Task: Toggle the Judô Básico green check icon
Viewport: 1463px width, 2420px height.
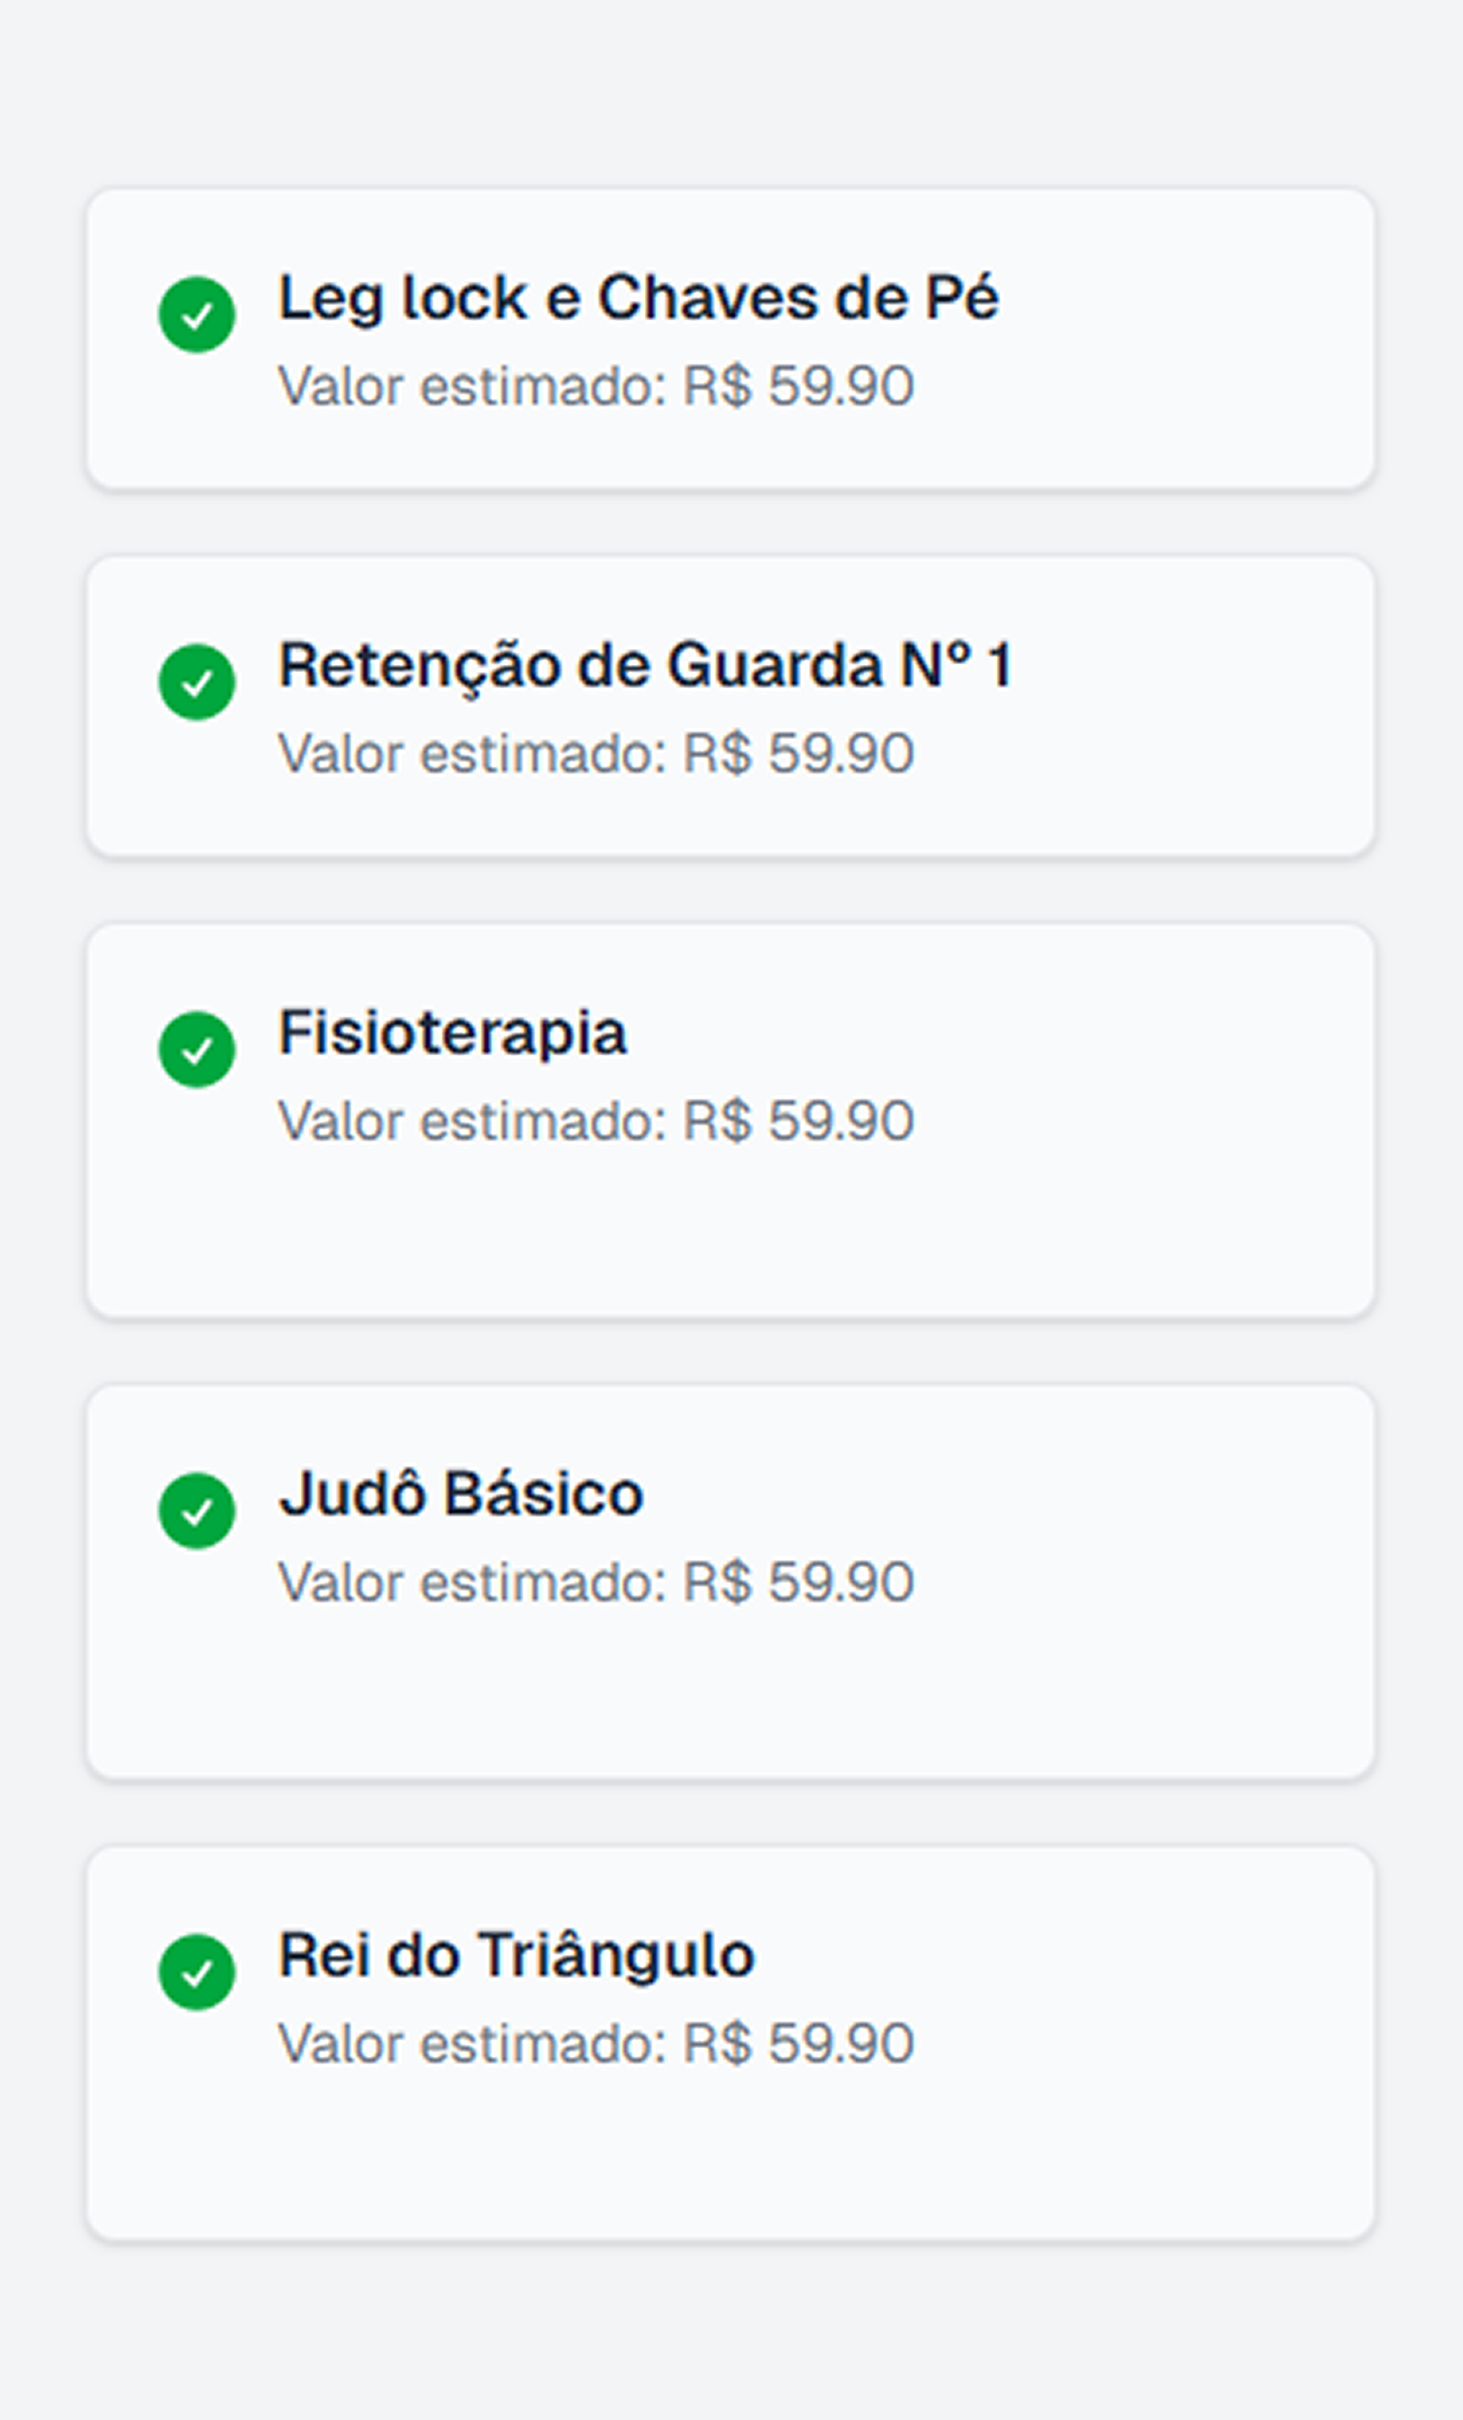Action: [197, 1510]
